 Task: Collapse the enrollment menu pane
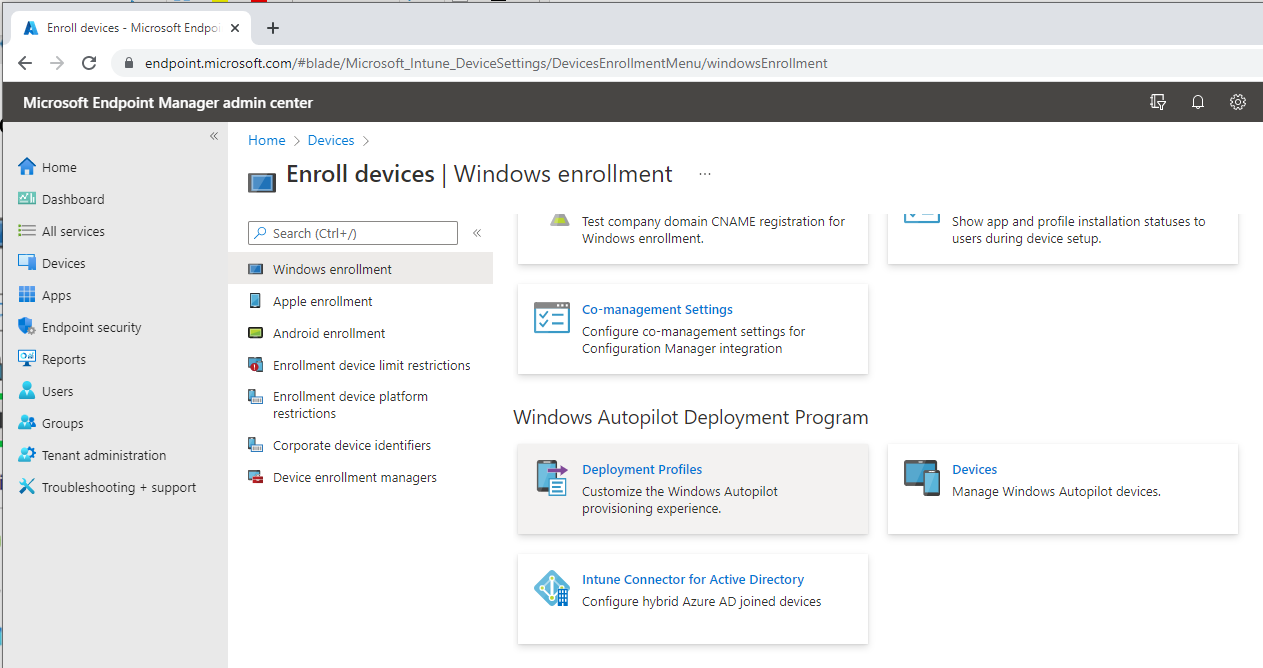click(x=477, y=233)
